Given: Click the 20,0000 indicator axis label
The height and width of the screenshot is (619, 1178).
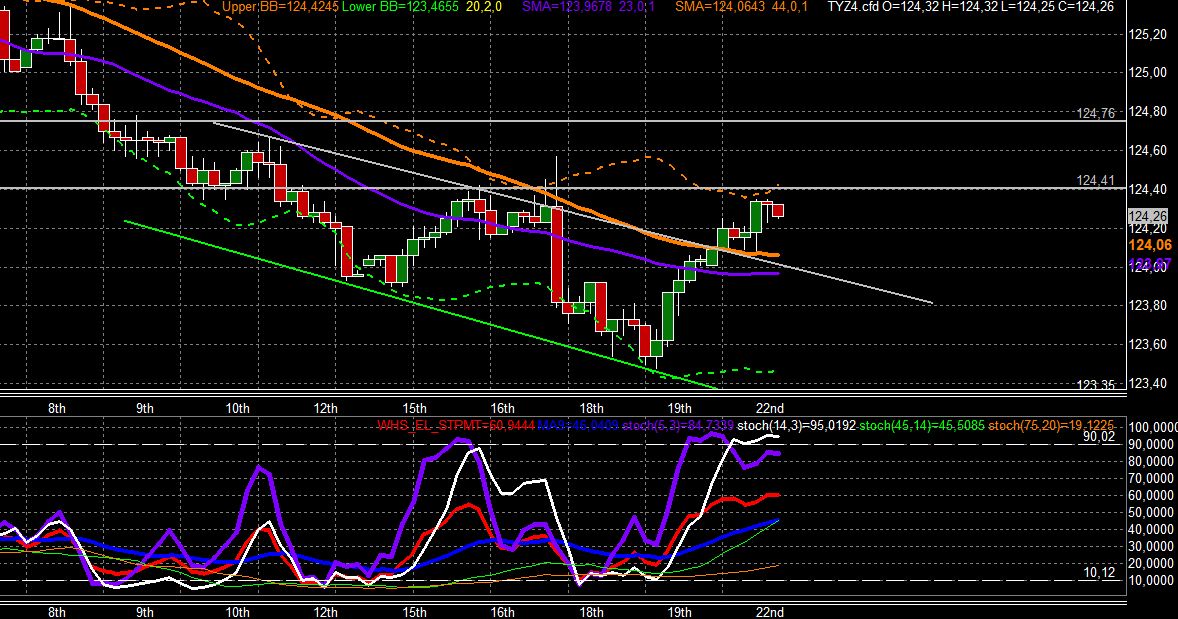Looking at the screenshot, I should coord(1153,564).
